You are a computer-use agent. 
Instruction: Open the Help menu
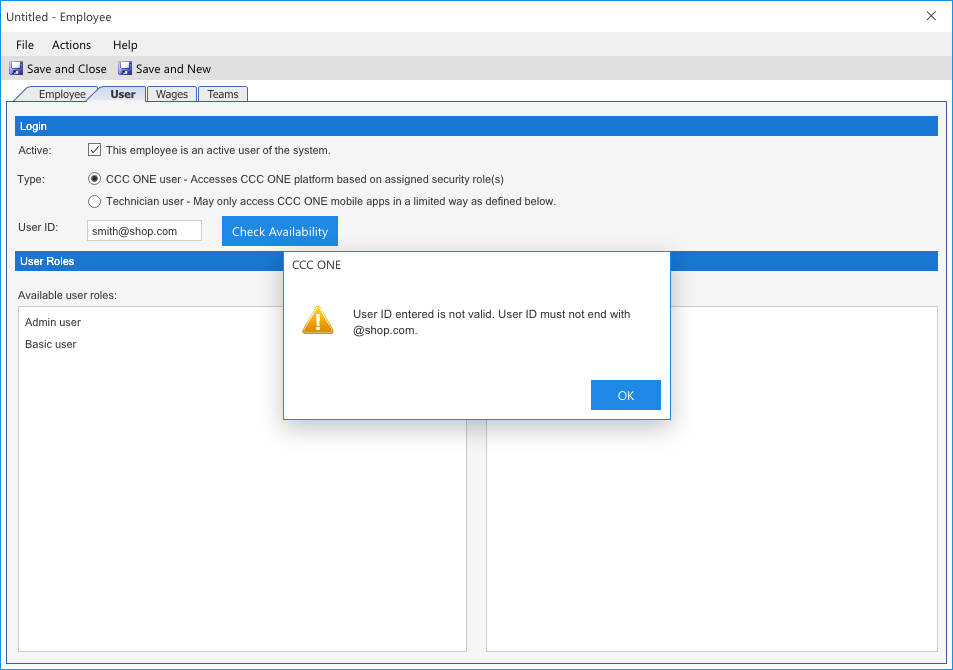pos(125,45)
